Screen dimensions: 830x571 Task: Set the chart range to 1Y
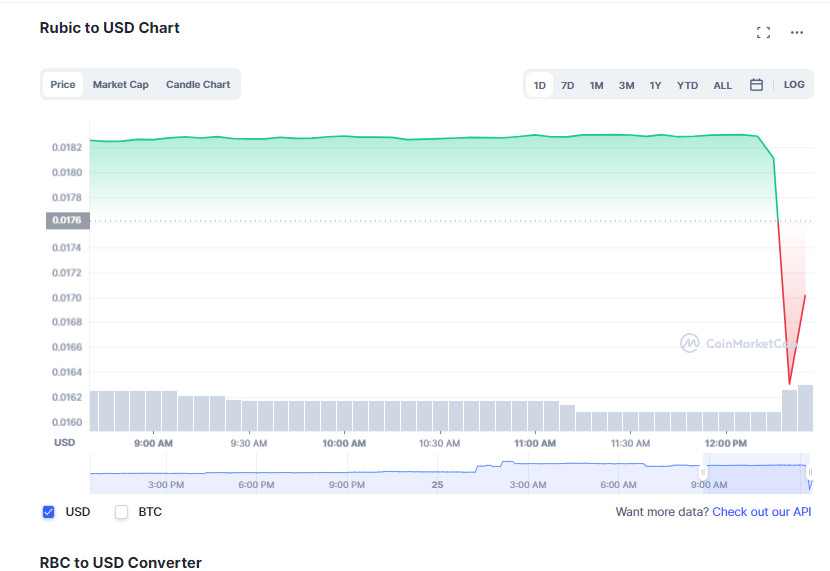[x=655, y=85]
